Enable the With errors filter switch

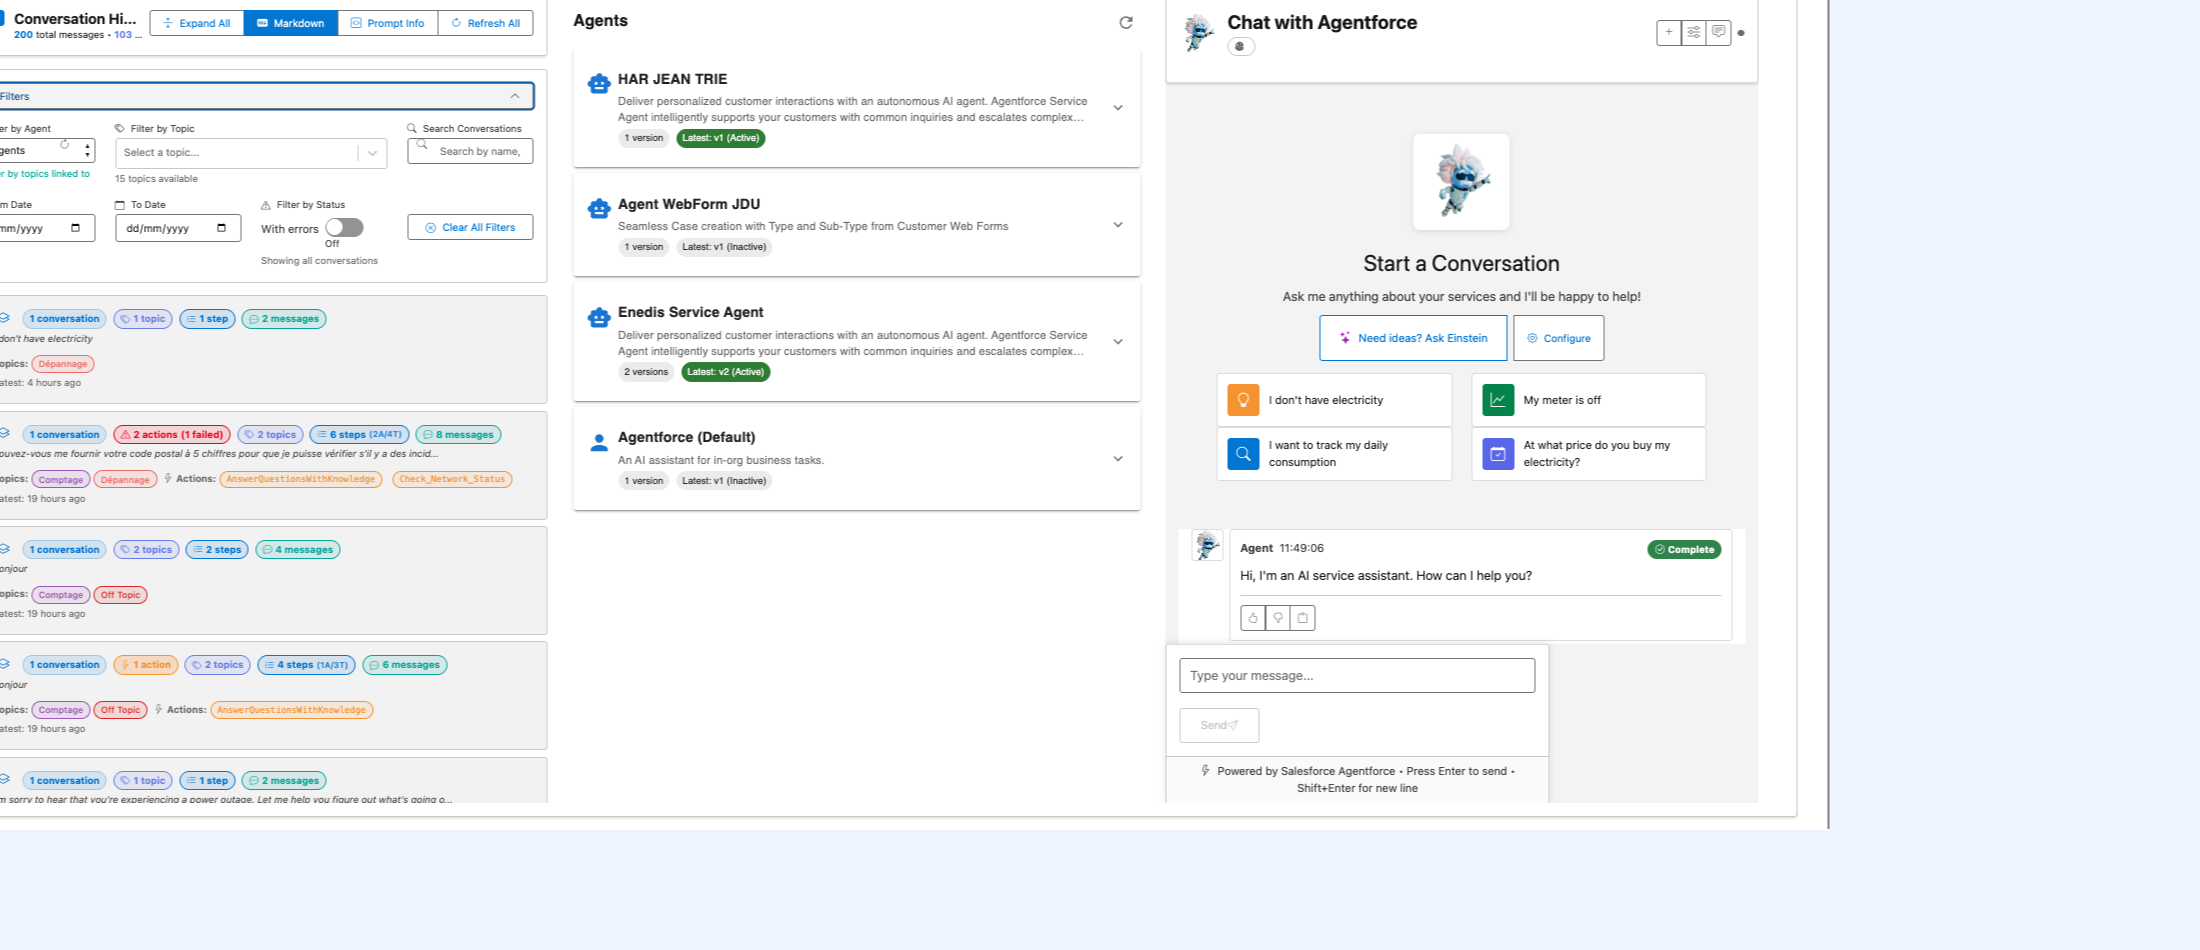[345, 227]
